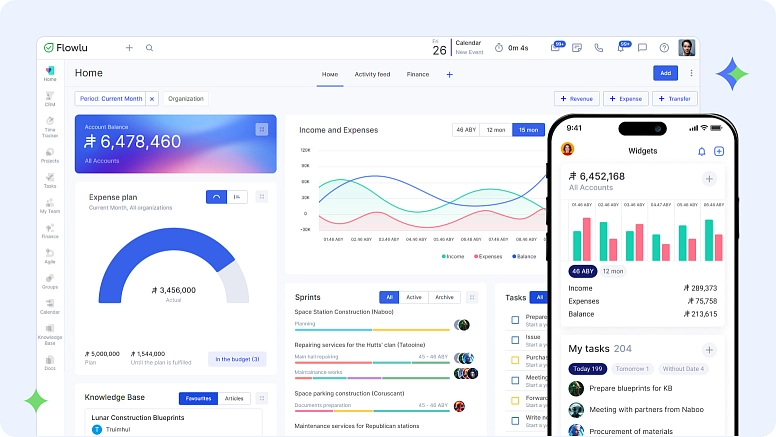The image size is (776, 437).
Task: Open the chat bubble icon
Action: tap(642, 48)
